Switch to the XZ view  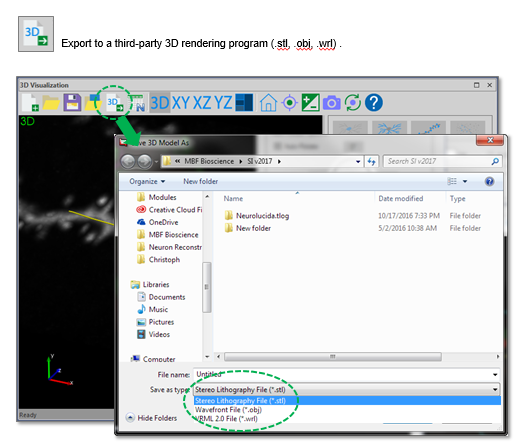click(202, 103)
